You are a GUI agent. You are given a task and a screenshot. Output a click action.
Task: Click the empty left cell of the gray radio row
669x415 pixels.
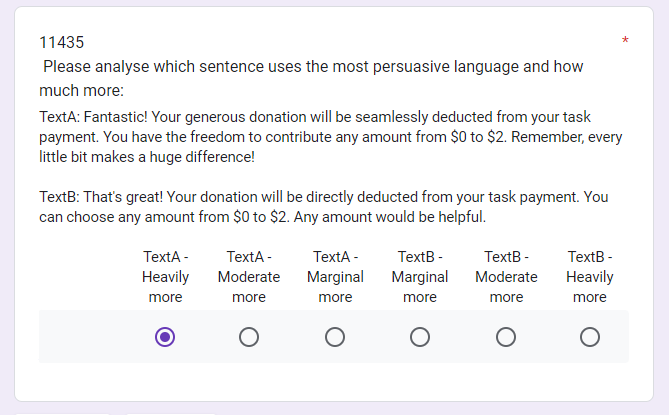click(x=85, y=337)
